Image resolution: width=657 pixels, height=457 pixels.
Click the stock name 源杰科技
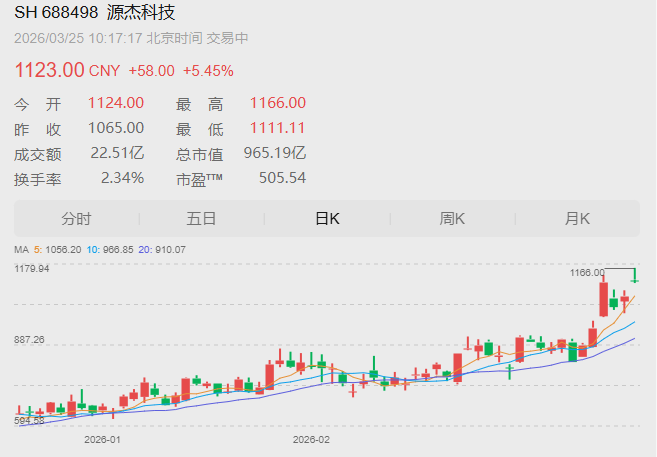[141, 13]
